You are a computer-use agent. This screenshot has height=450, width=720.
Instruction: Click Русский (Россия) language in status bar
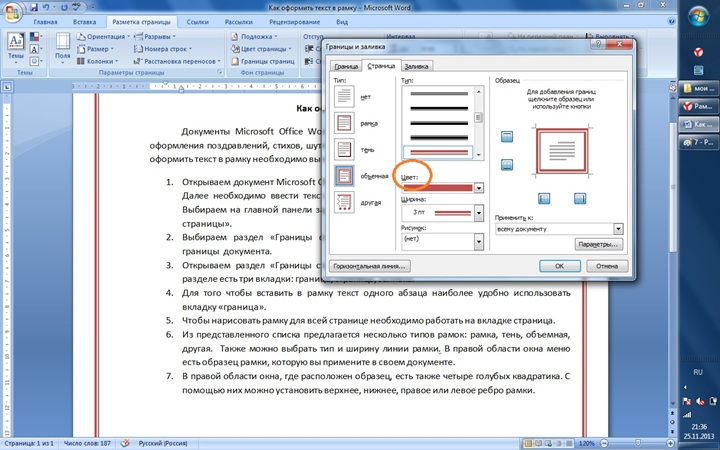click(163, 444)
